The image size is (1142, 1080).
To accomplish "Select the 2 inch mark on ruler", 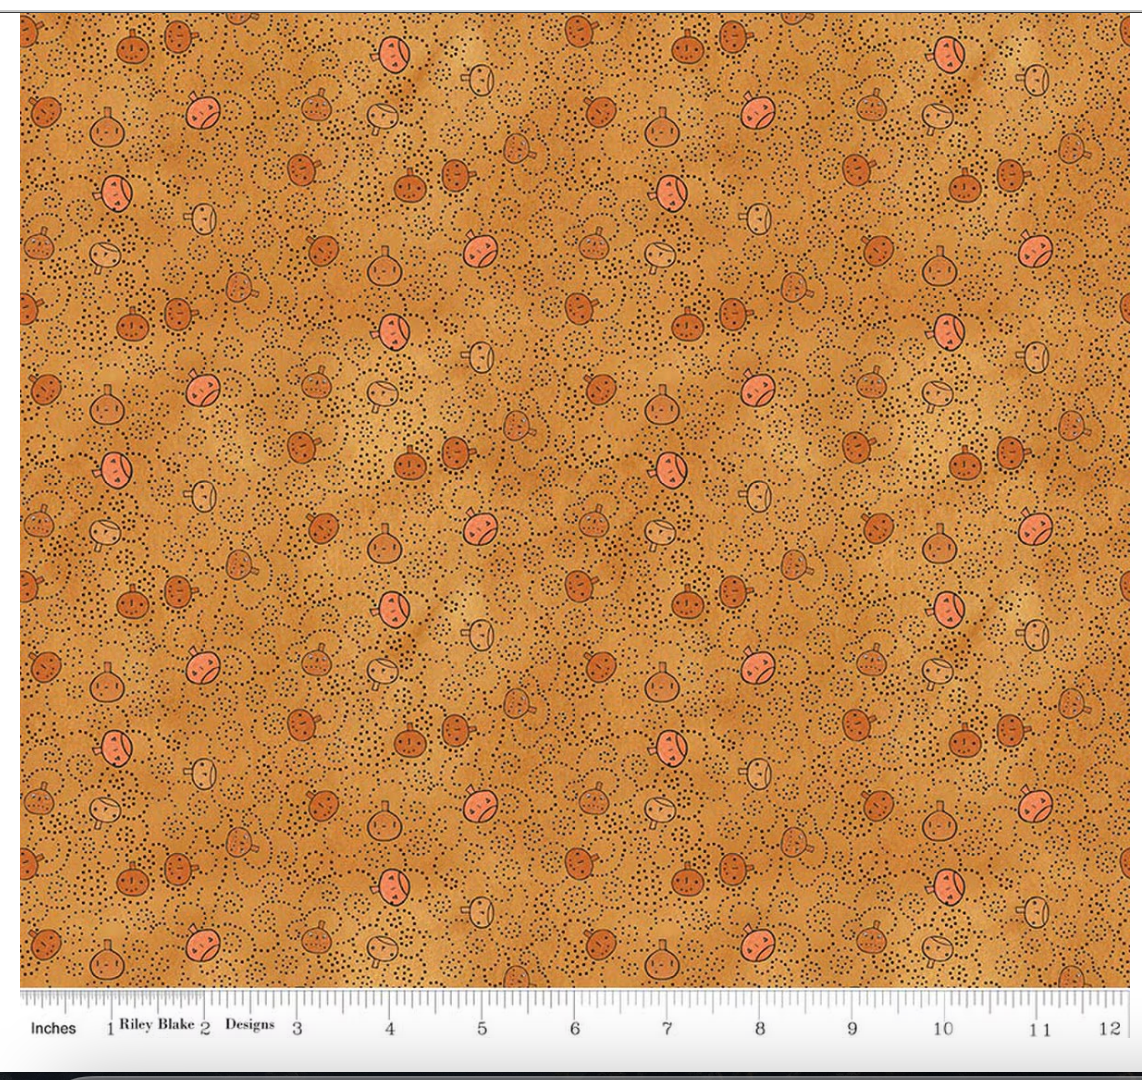I will coord(205,1028).
